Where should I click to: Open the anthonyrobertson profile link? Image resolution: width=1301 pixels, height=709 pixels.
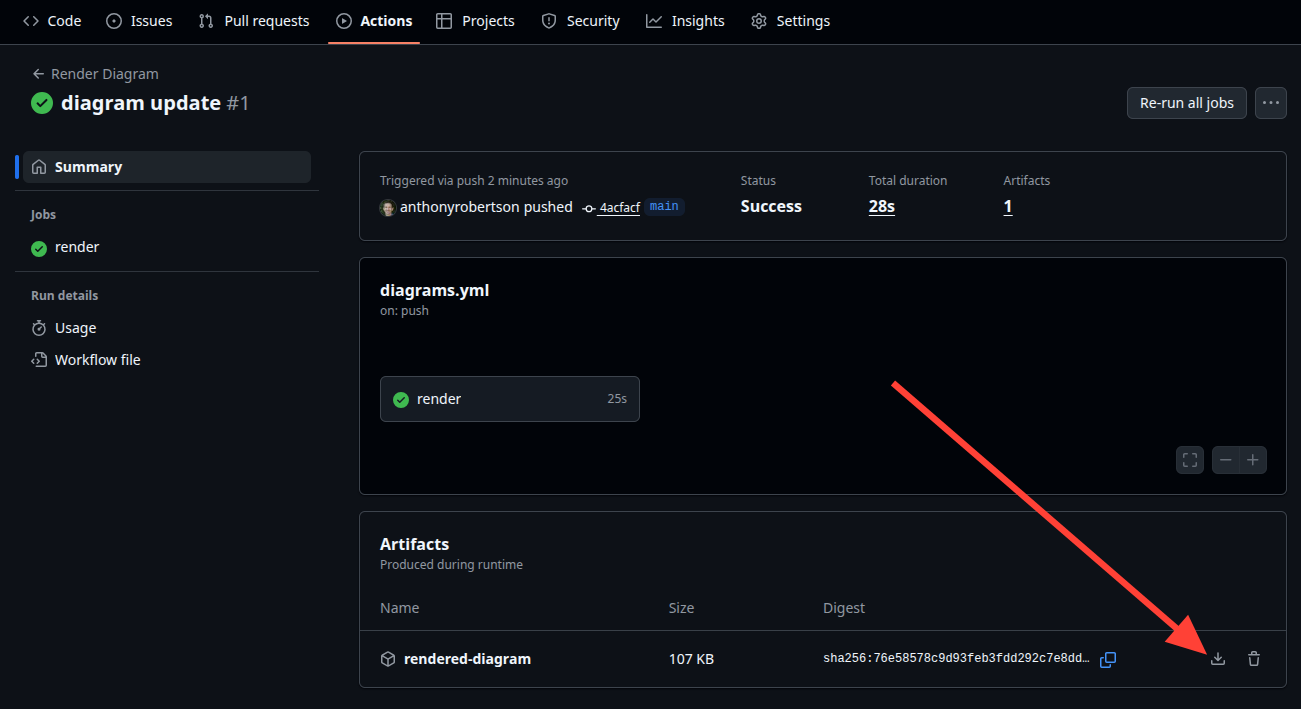pyautogui.click(x=459, y=207)
